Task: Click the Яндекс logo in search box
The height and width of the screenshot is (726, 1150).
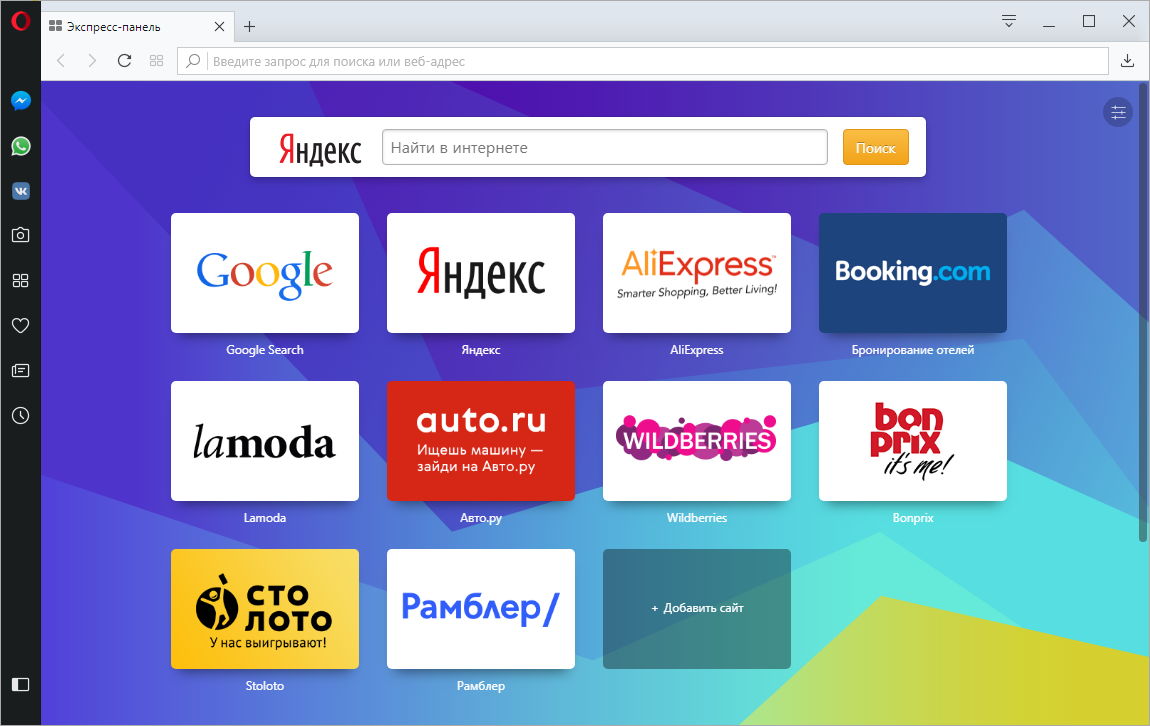Action: click(x=321, y=149)
